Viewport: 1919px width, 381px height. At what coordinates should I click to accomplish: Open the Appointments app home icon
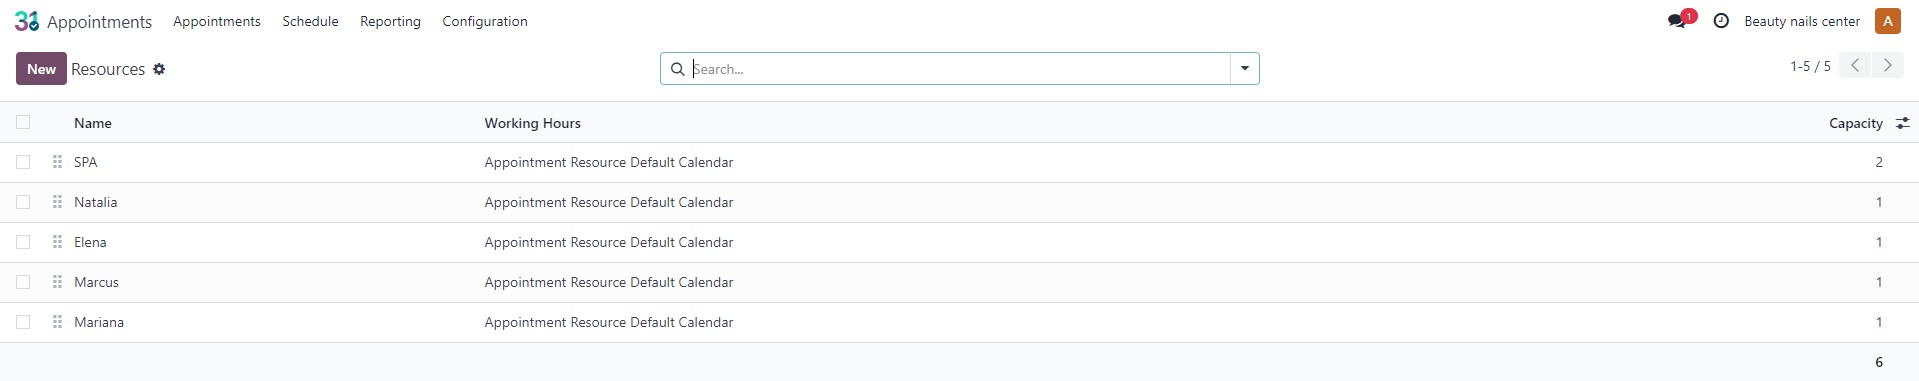27,21
